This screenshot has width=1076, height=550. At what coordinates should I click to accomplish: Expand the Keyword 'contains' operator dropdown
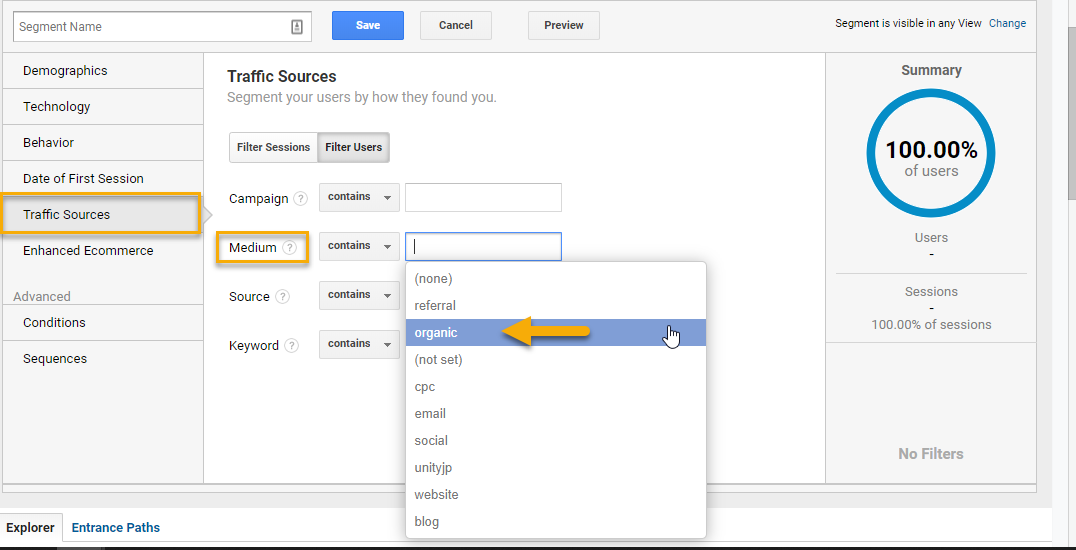[x=359, y=344]
